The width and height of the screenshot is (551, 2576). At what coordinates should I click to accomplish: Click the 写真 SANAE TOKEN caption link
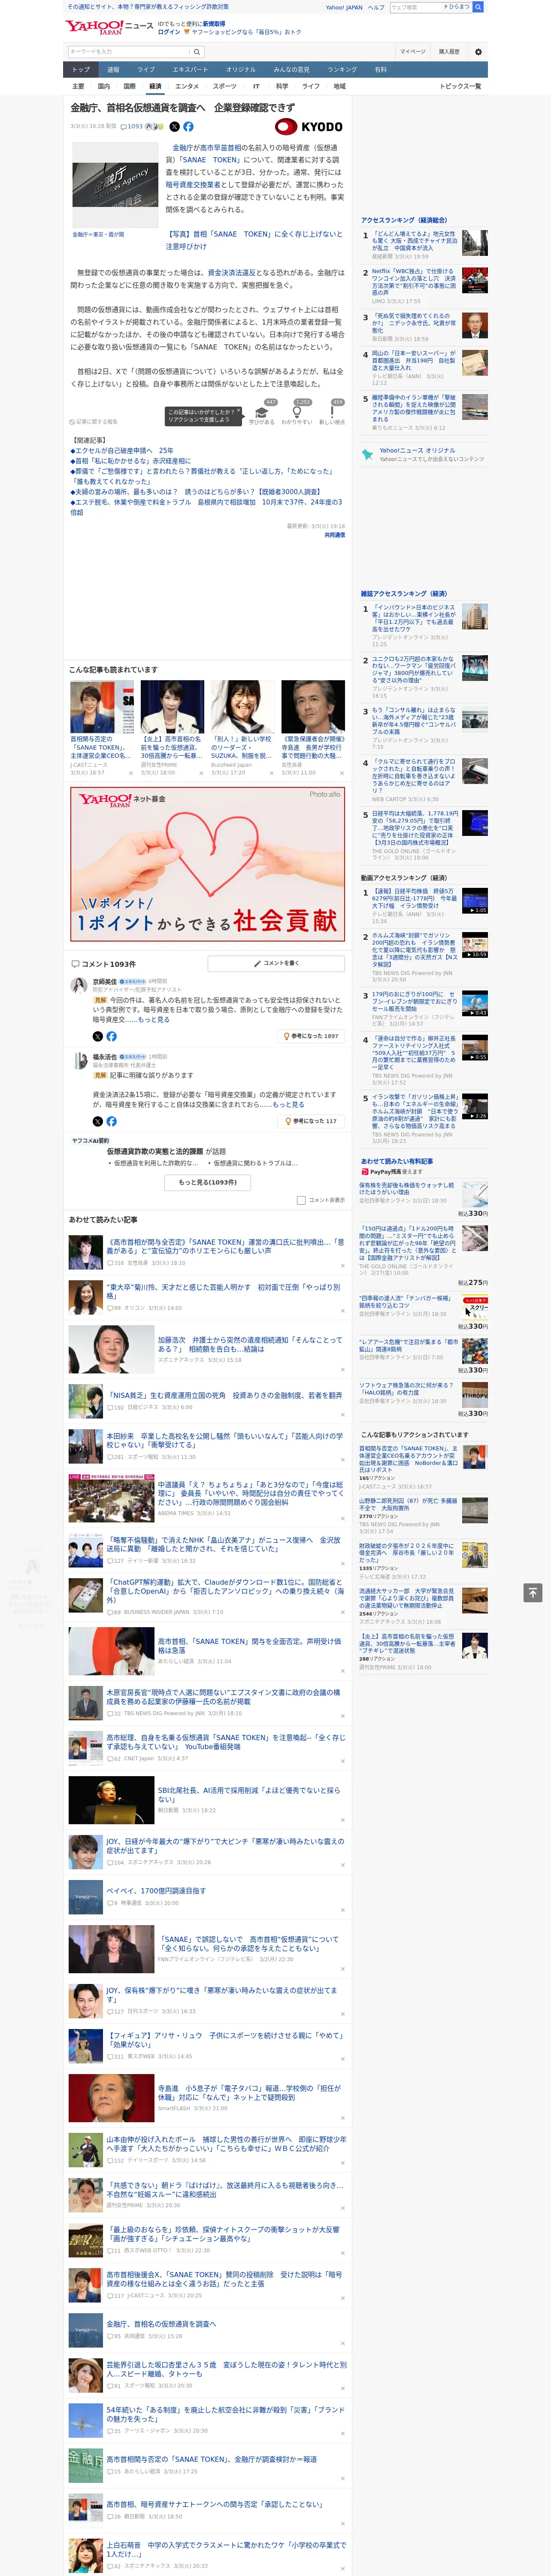point(254,240)
